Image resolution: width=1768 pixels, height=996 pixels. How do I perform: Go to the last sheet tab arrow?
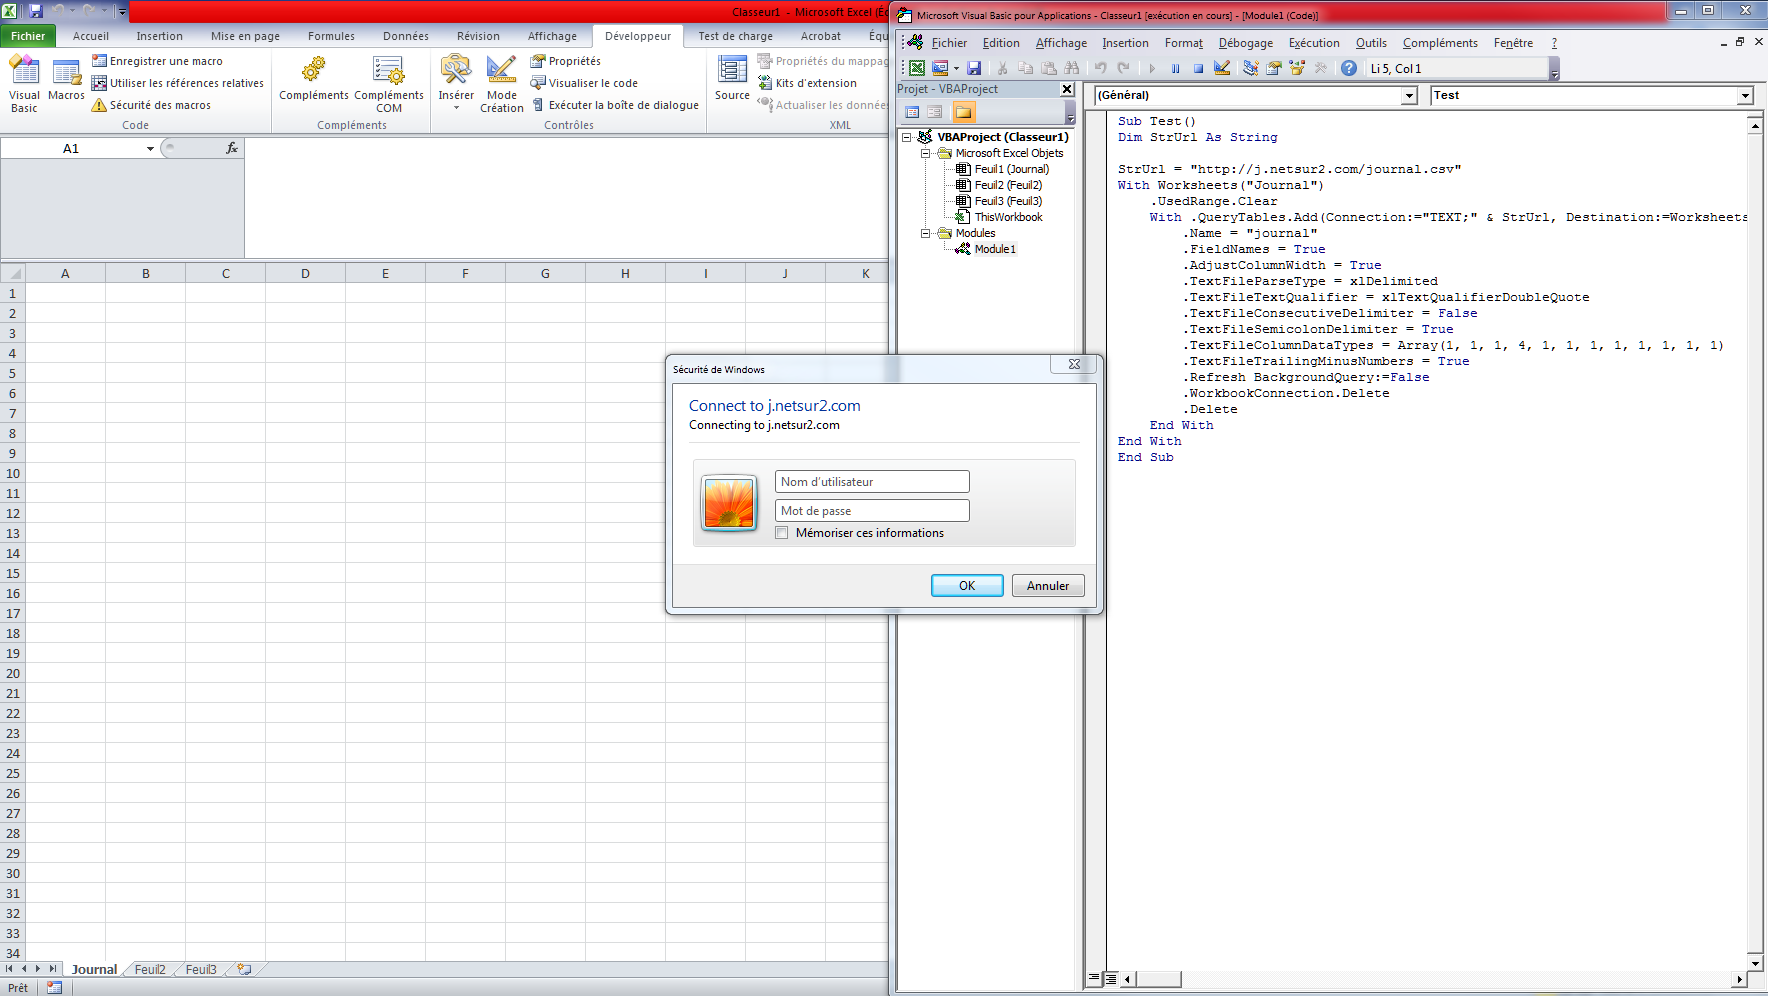pyautogui.click(x=53, y=969)
